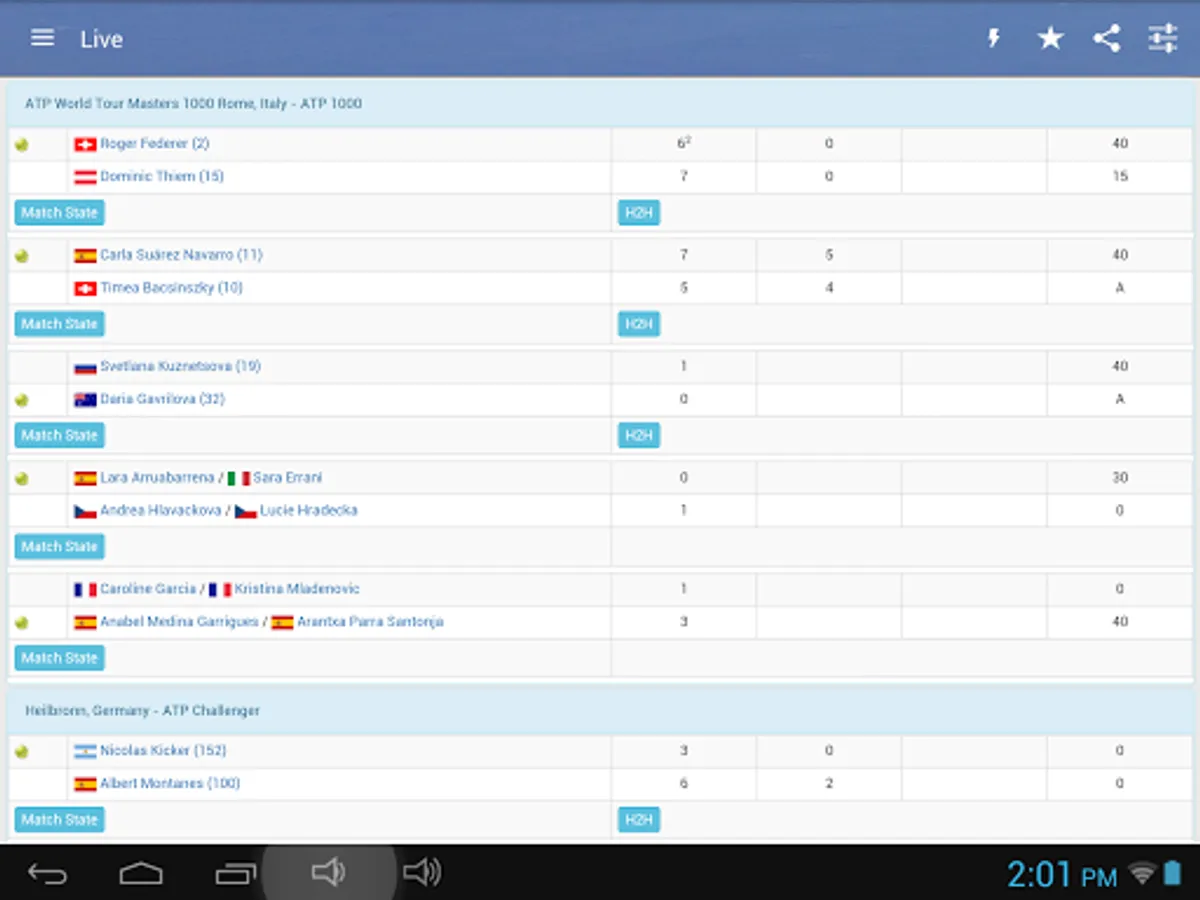The width and height of the screenshot is (1200, 900).
Task: Open H2H for Suarez Navarro vs Bacsinszky
Action: (639, 324)
